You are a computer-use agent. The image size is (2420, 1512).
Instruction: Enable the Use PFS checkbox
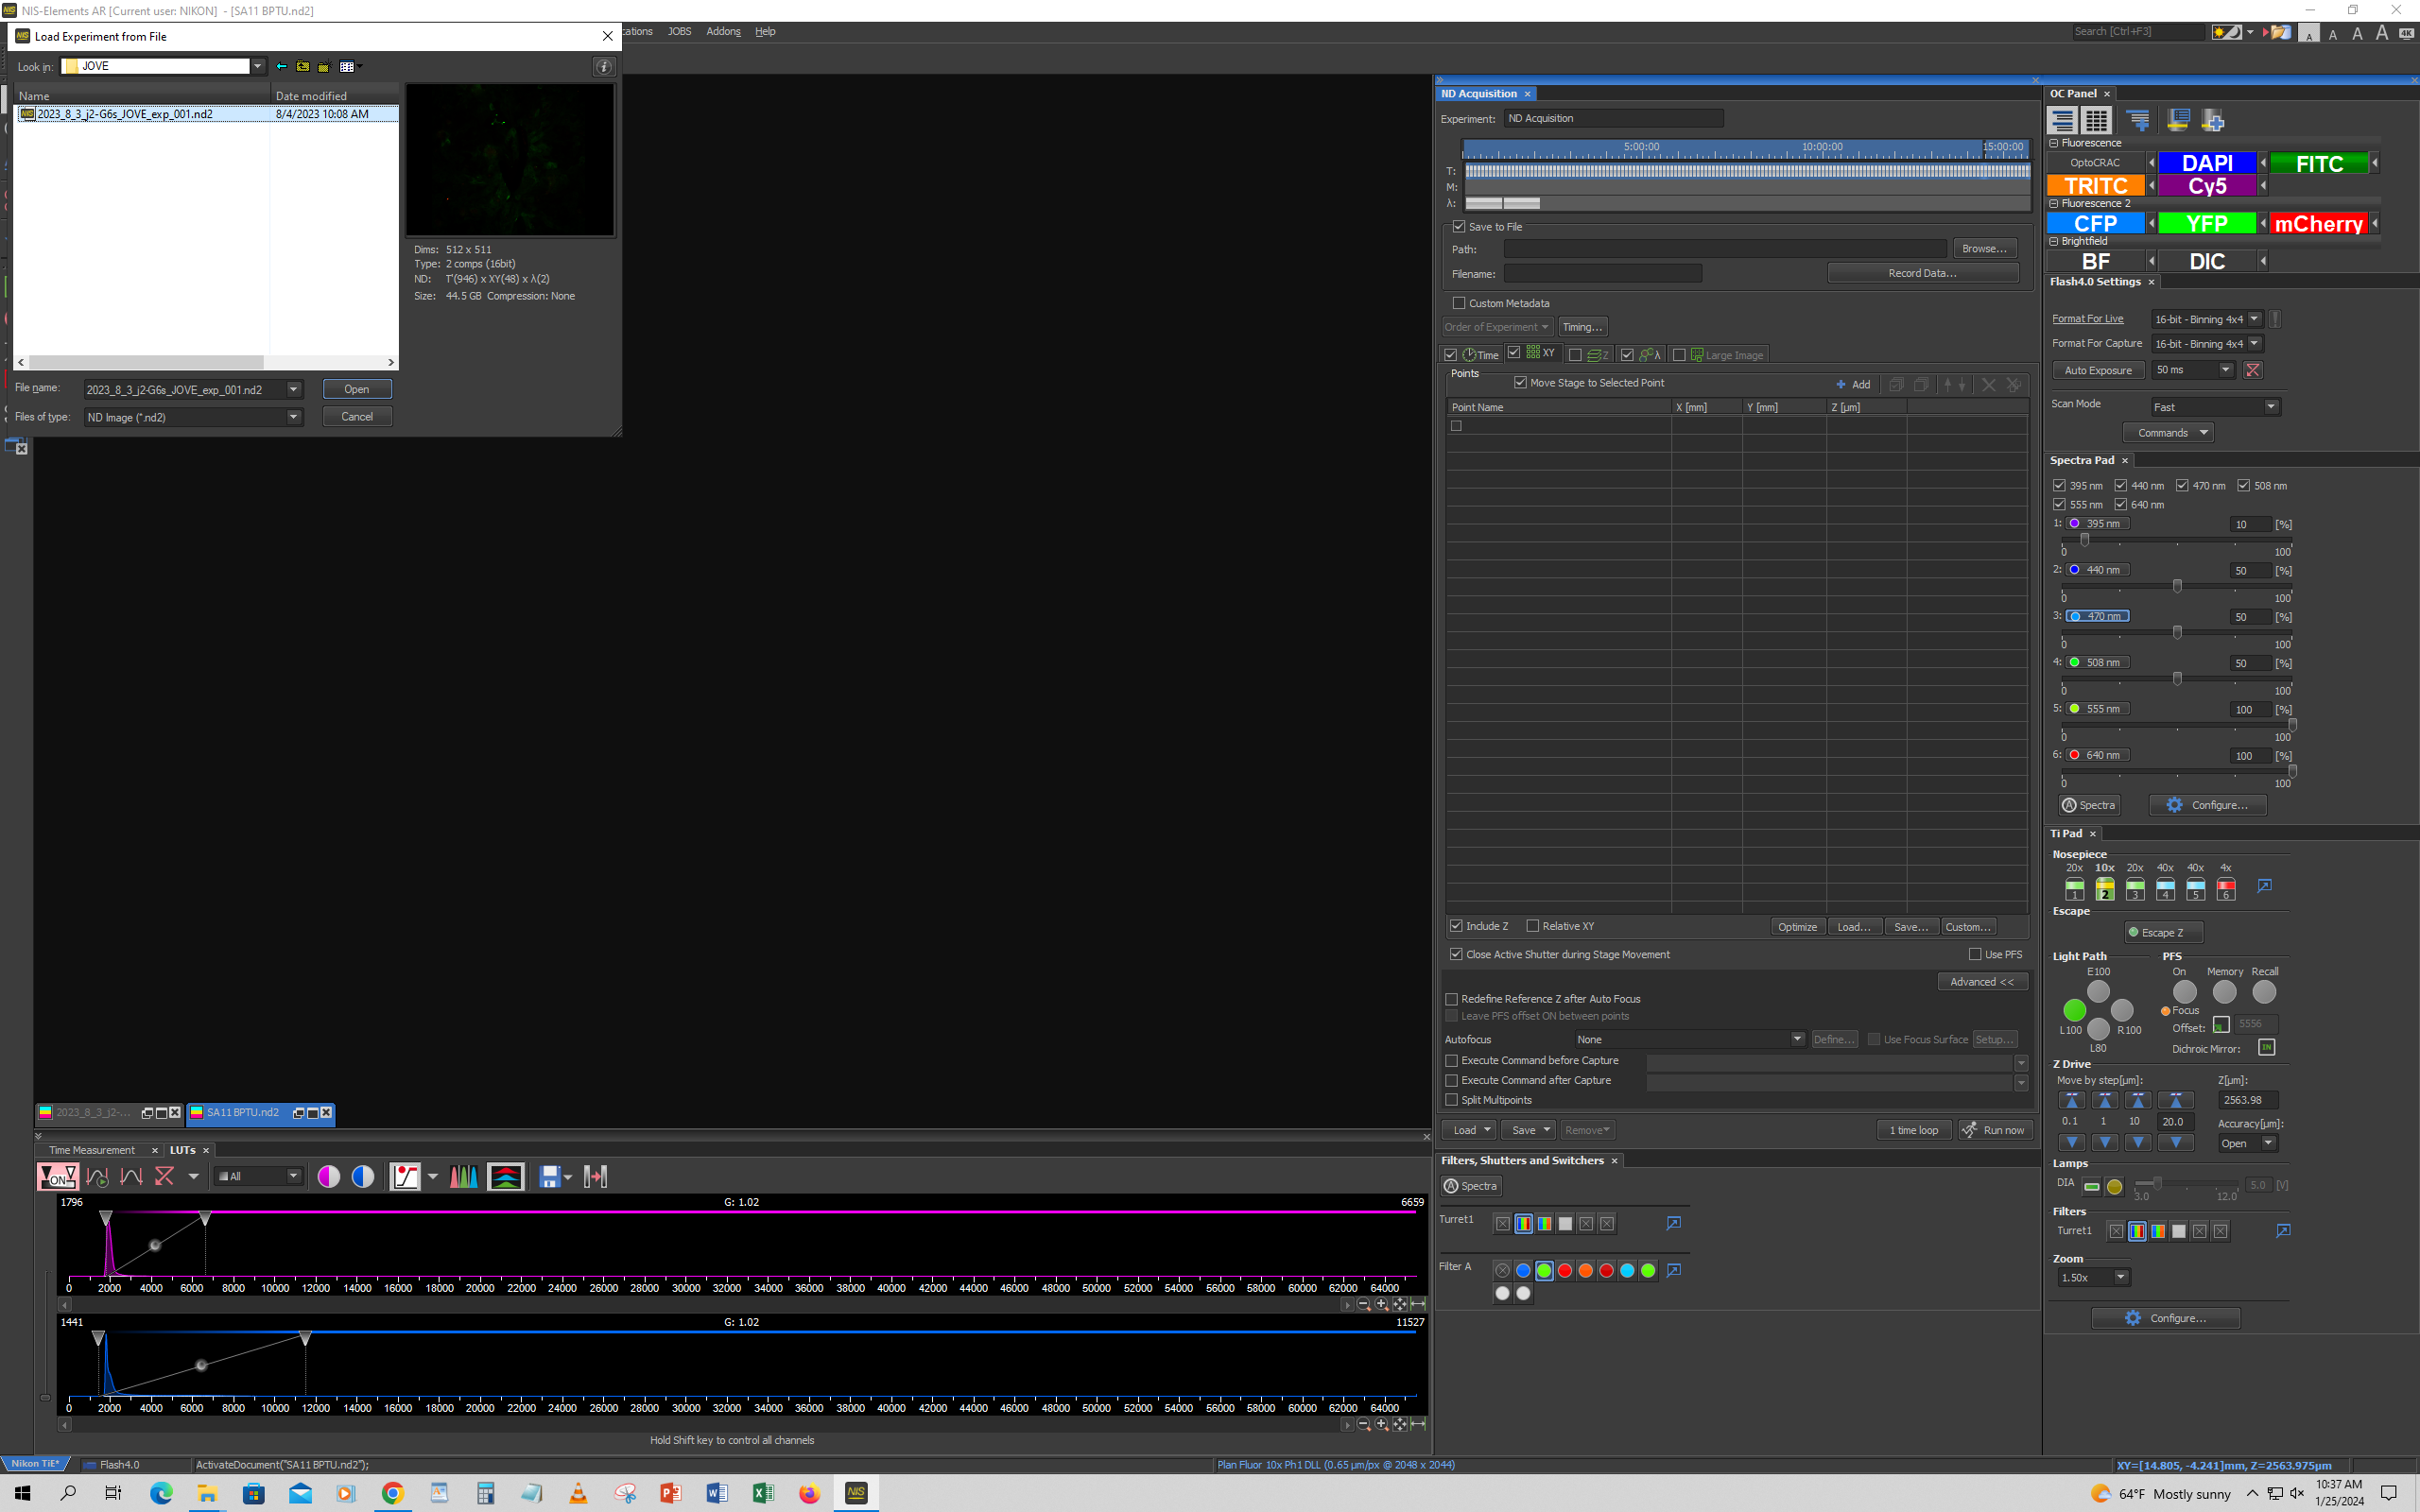(x=1975, y=954)
